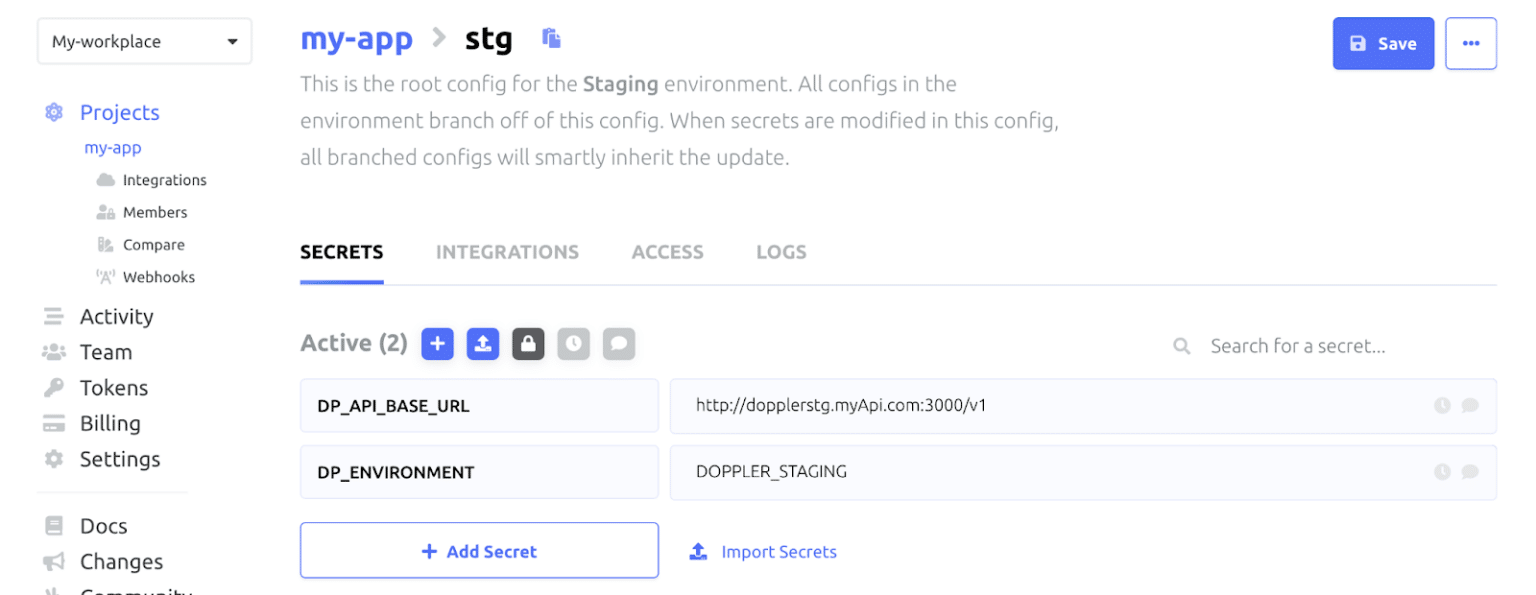
Task: Click the blue upload icon beside Active
Action: [483, 344]
